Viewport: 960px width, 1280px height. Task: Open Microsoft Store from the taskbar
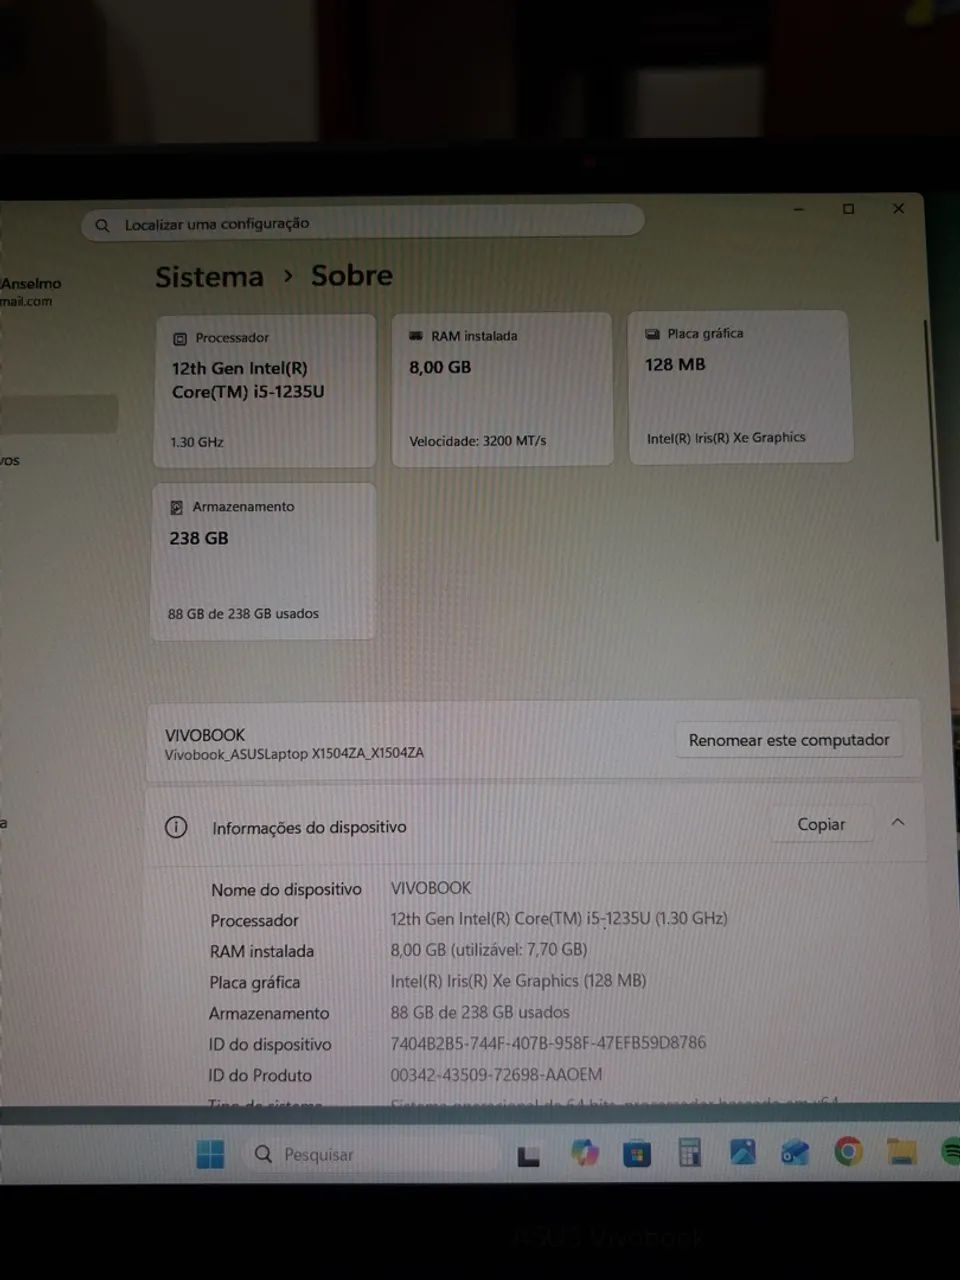pos(637,1155)
